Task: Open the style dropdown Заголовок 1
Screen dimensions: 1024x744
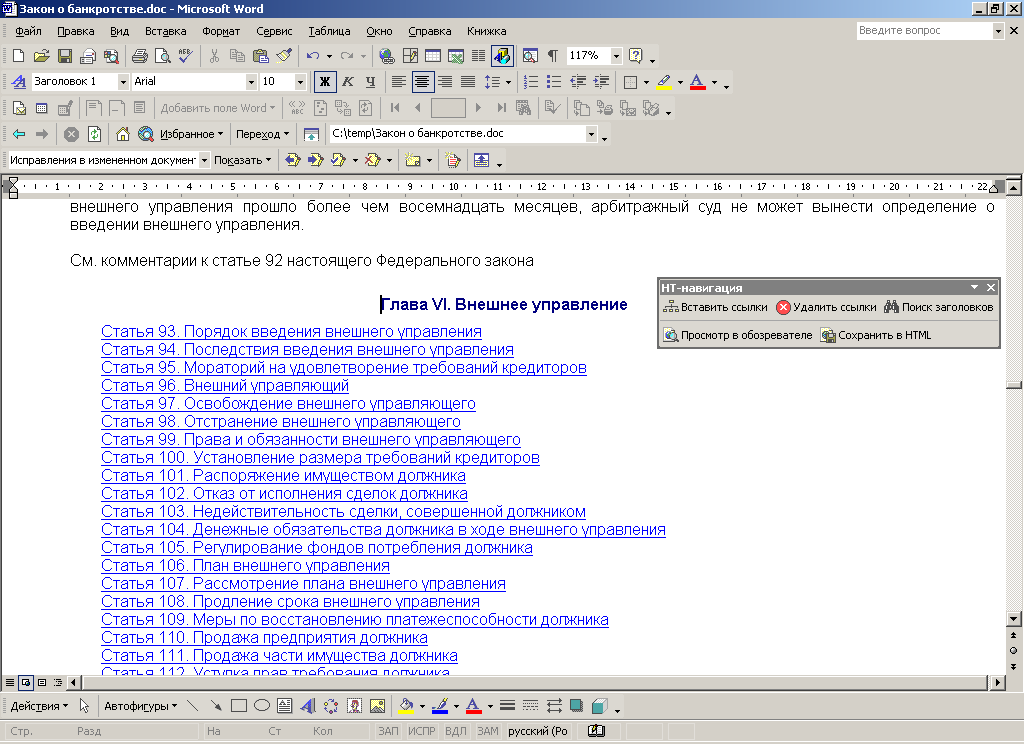Action: [123, 82]
